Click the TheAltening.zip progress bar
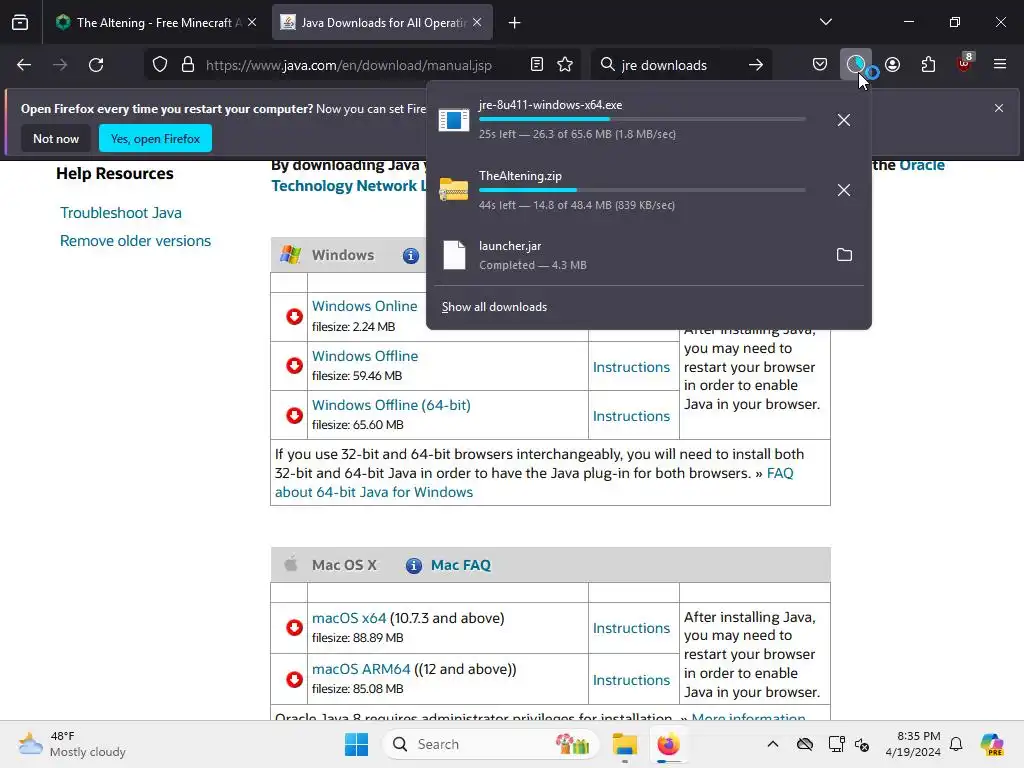Viewport: 1024px width, 768px height. coord(642,190)
